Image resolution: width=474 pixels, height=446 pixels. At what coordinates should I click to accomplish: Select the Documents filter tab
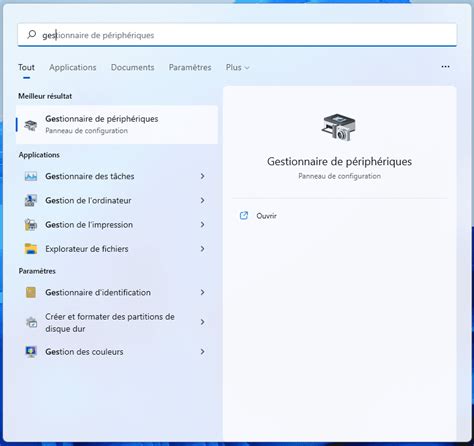coord(133,67)
